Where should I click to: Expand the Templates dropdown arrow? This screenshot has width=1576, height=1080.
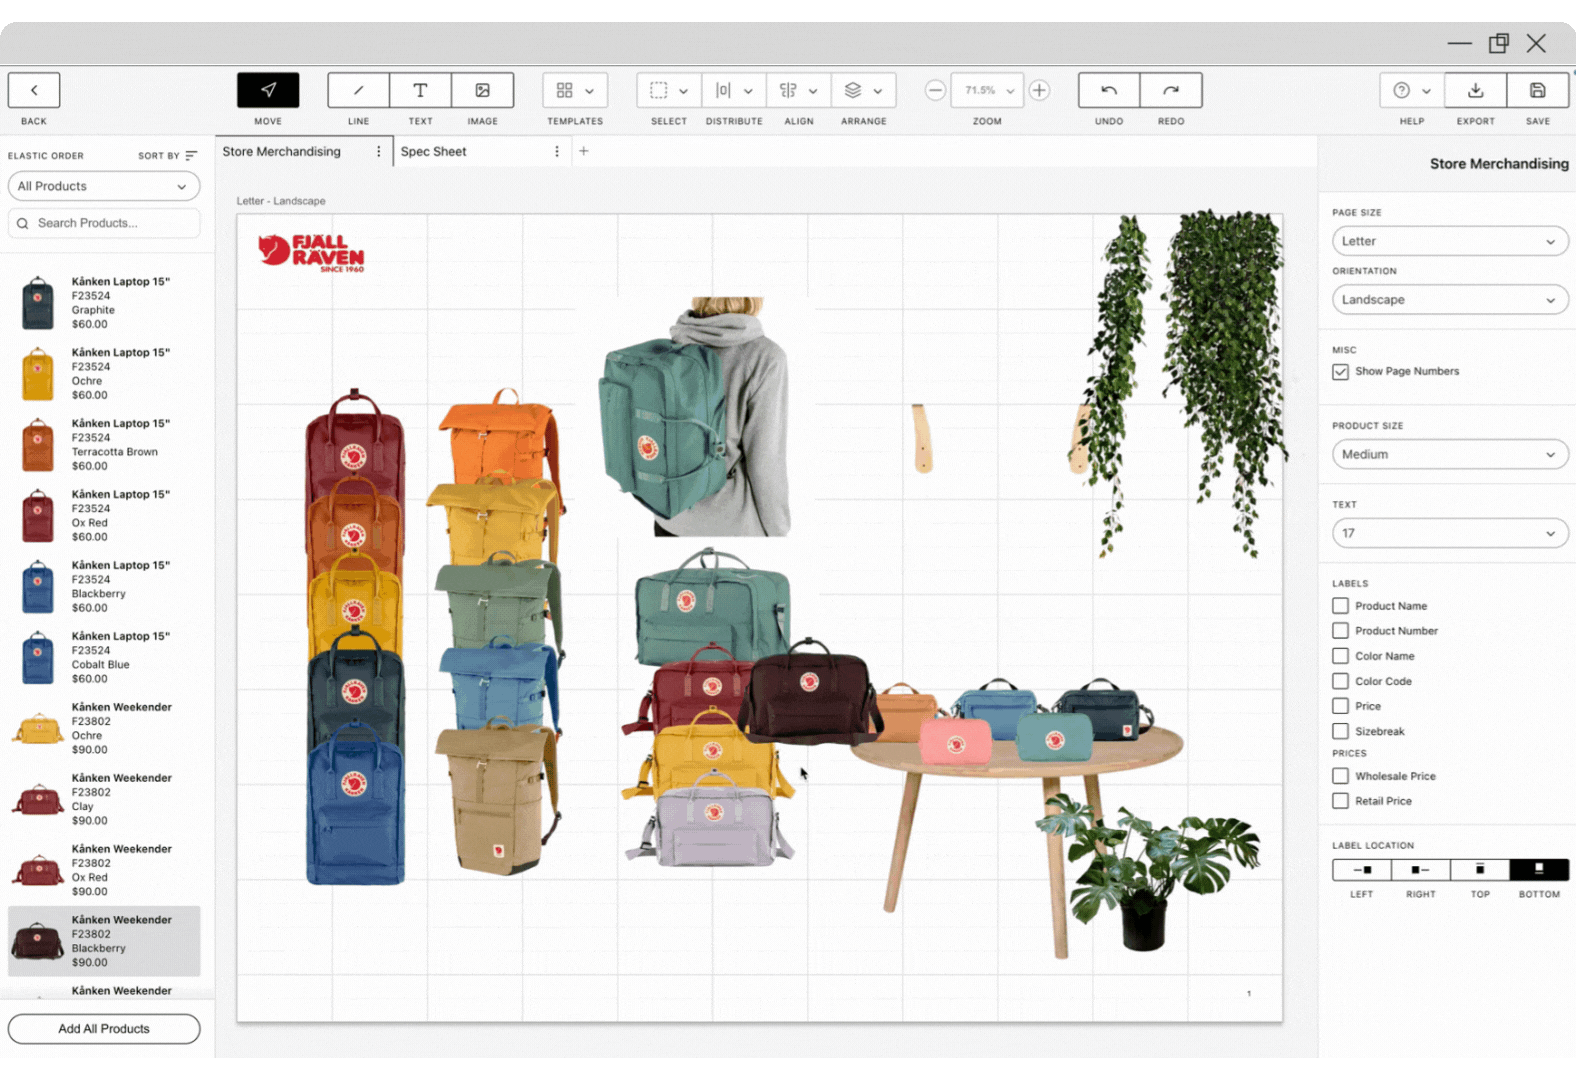(590, 91)
